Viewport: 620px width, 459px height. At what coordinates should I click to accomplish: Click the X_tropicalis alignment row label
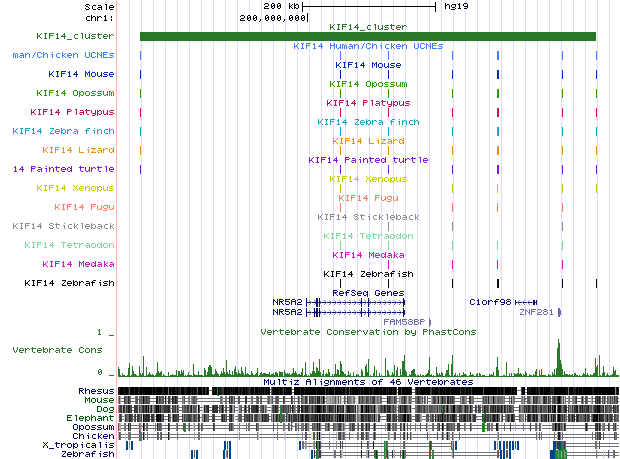(85, 444)
